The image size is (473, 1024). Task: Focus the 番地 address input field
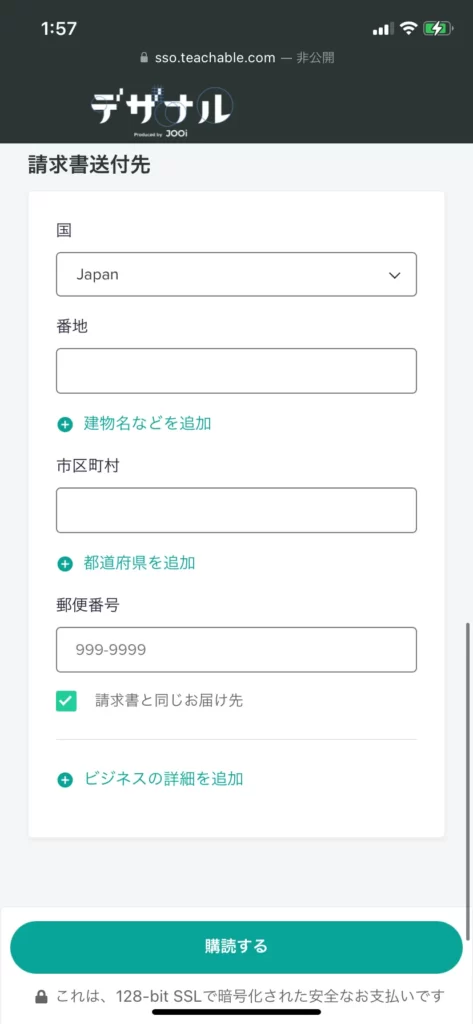click(236, 371)
